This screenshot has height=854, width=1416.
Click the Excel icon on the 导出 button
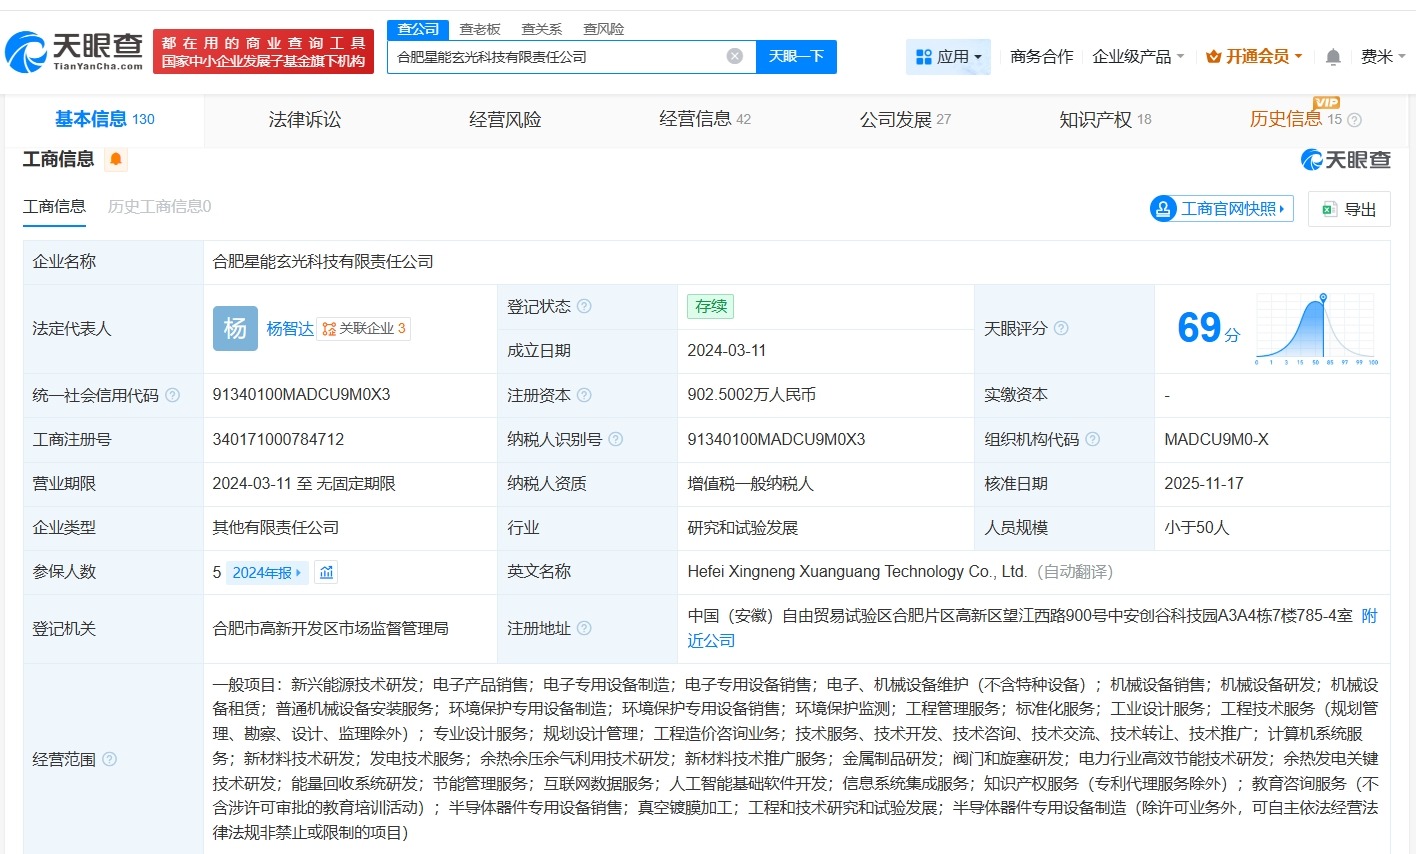(1330, 208)
